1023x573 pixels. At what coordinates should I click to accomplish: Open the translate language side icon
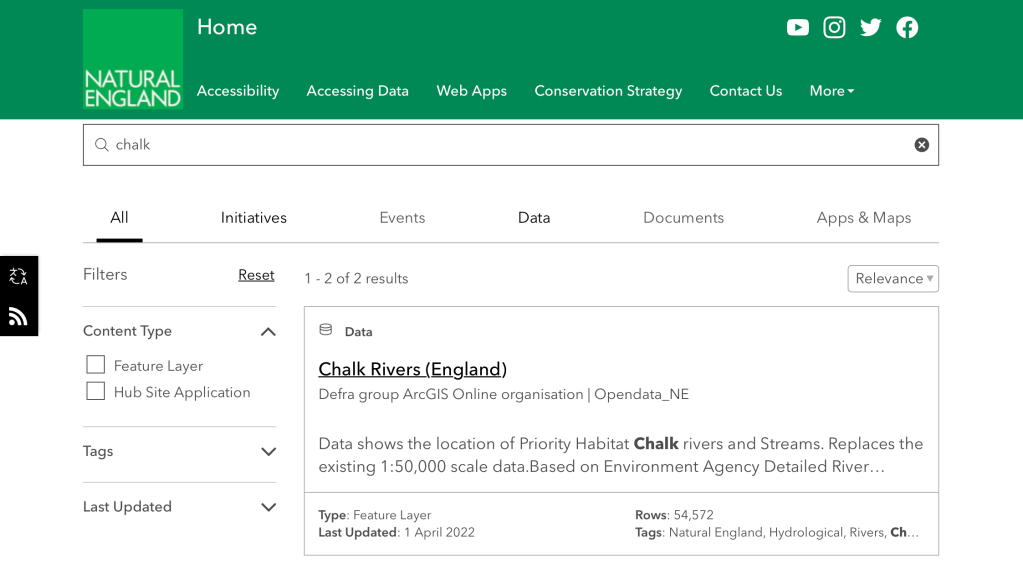[18, 277]
